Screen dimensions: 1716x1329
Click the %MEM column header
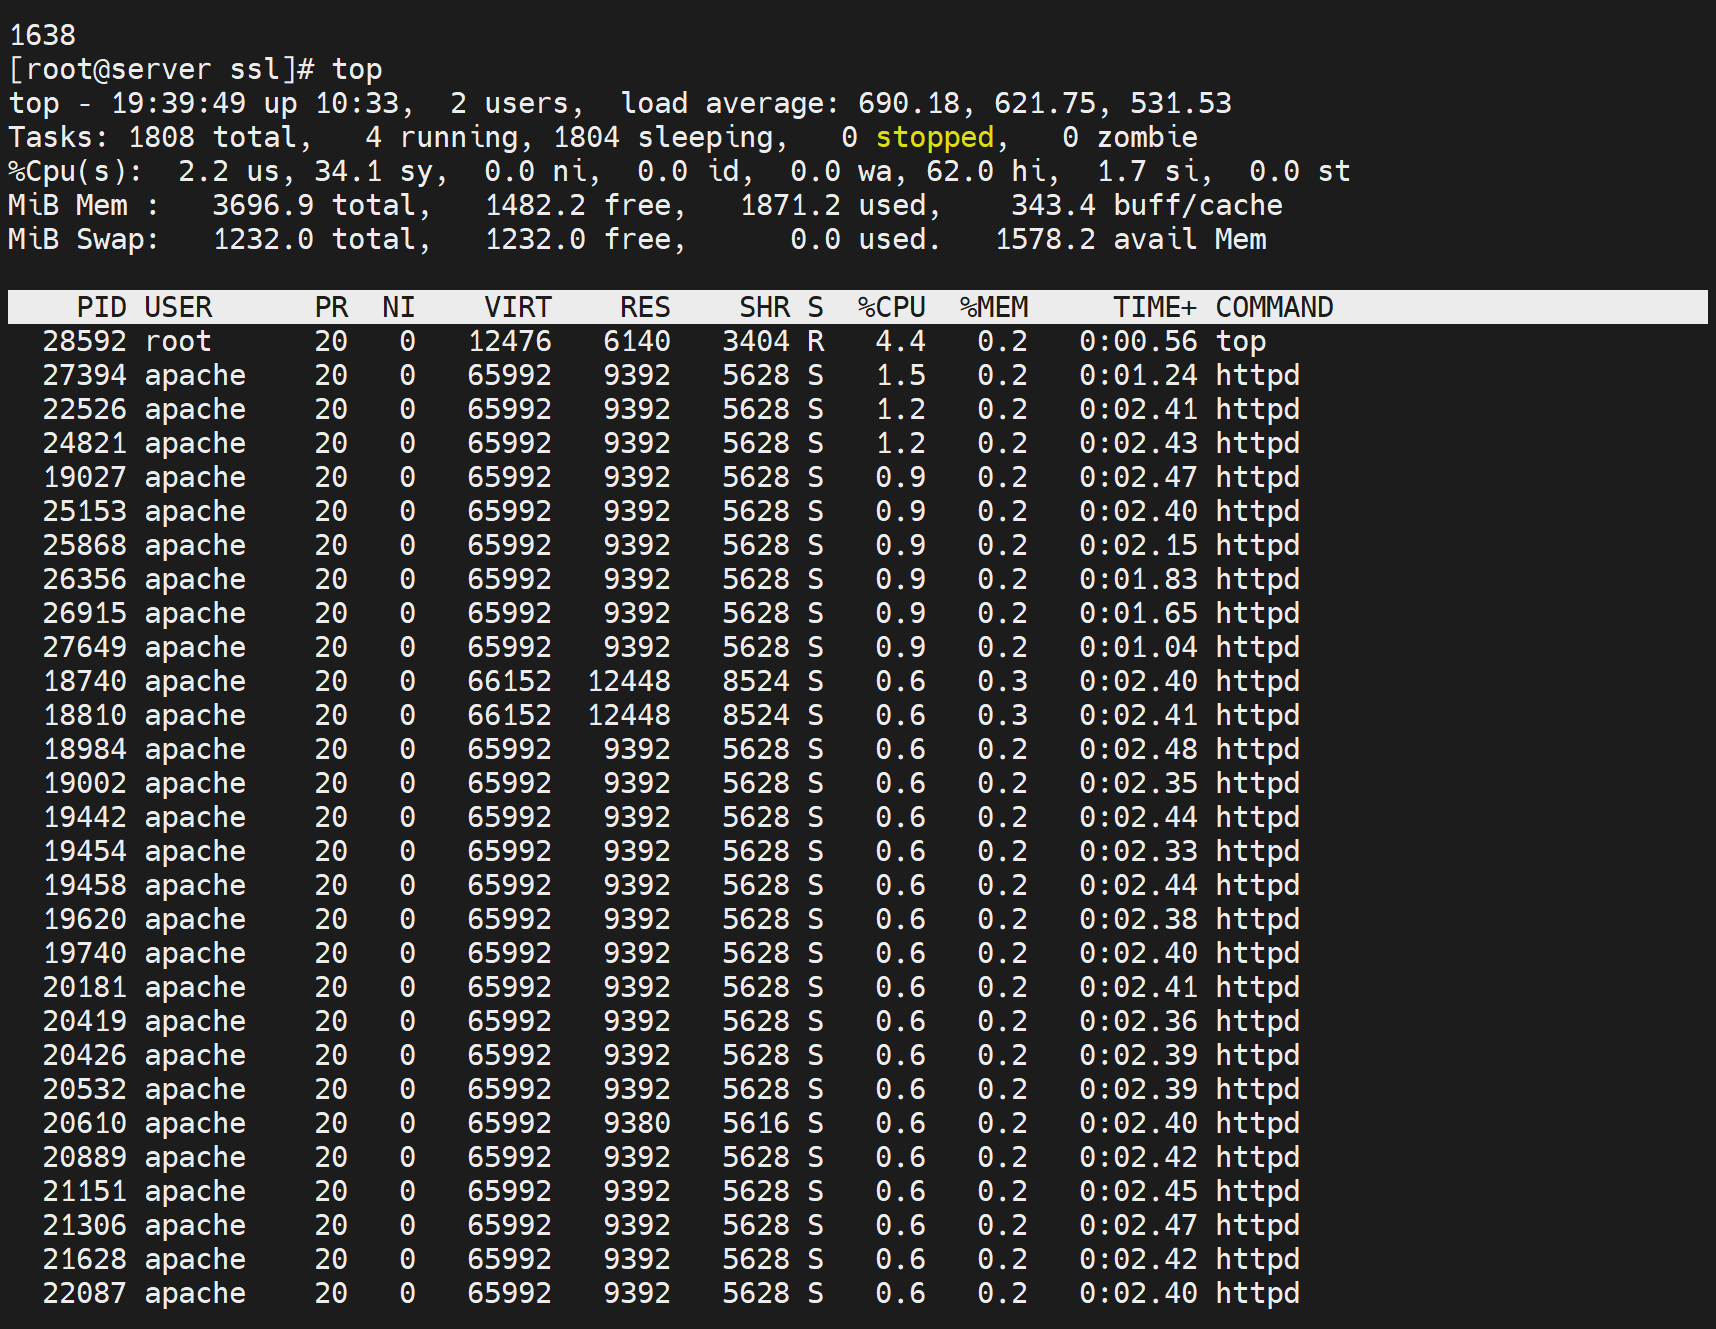click(x=993, y=307)
